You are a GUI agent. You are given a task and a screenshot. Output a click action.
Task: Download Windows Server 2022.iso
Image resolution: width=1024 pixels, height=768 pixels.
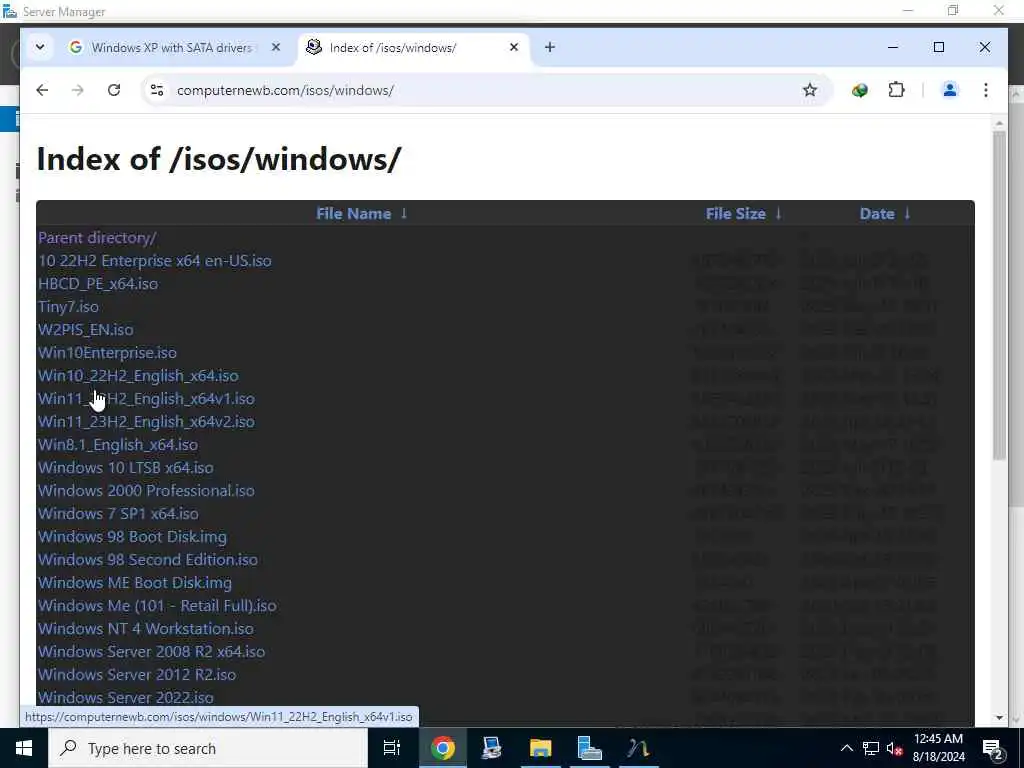click(125, 697)
